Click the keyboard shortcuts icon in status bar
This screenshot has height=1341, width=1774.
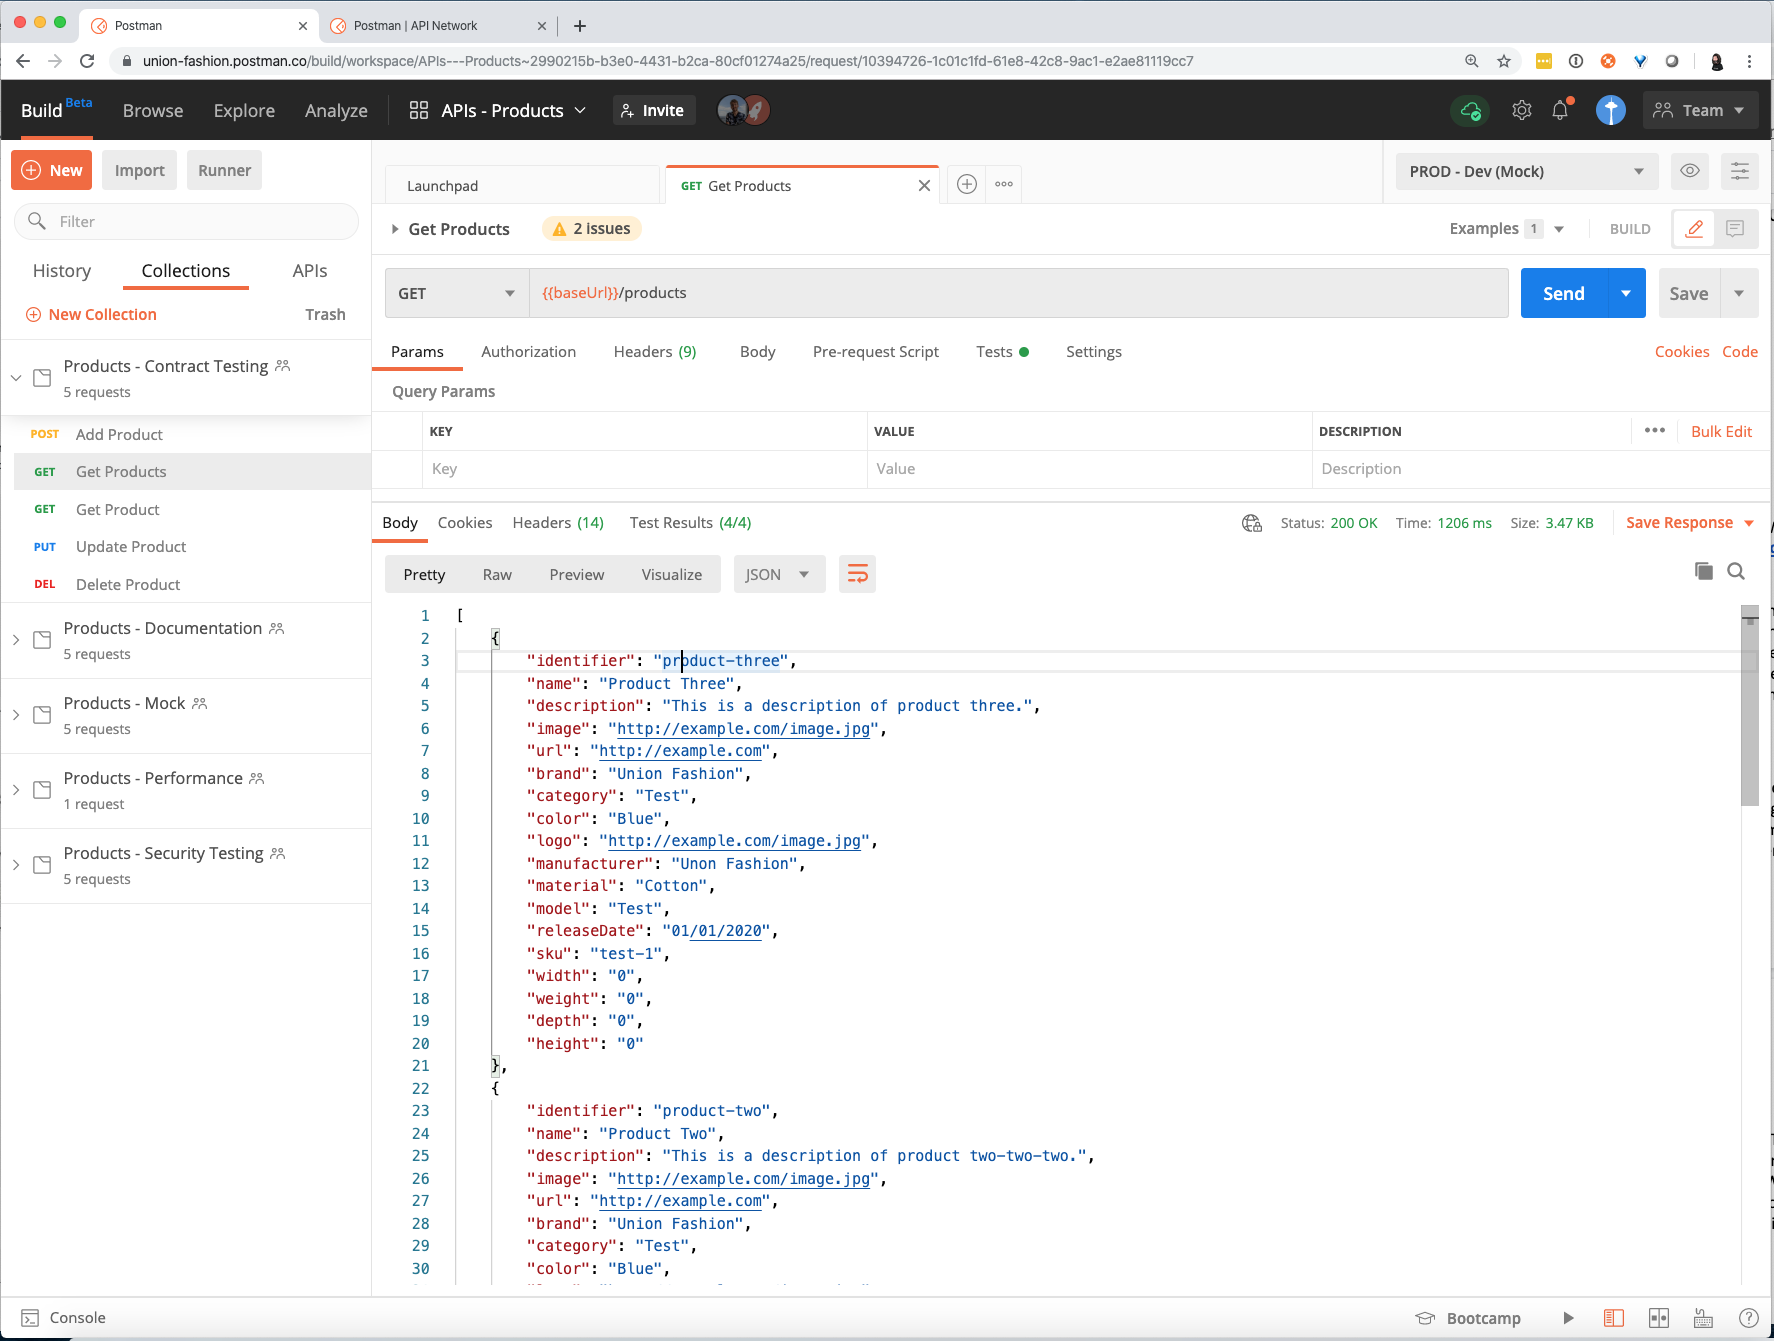click(1703, 1318)
